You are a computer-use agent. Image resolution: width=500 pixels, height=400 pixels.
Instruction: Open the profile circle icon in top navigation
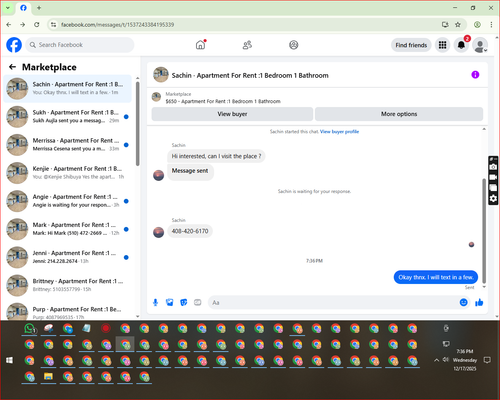click(294, 45)
